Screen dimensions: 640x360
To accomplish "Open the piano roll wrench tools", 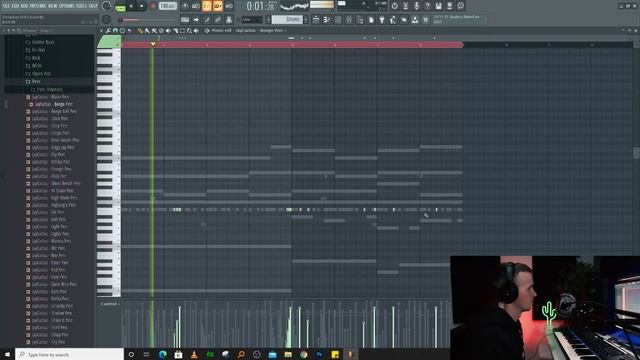I will click(108, 31).
